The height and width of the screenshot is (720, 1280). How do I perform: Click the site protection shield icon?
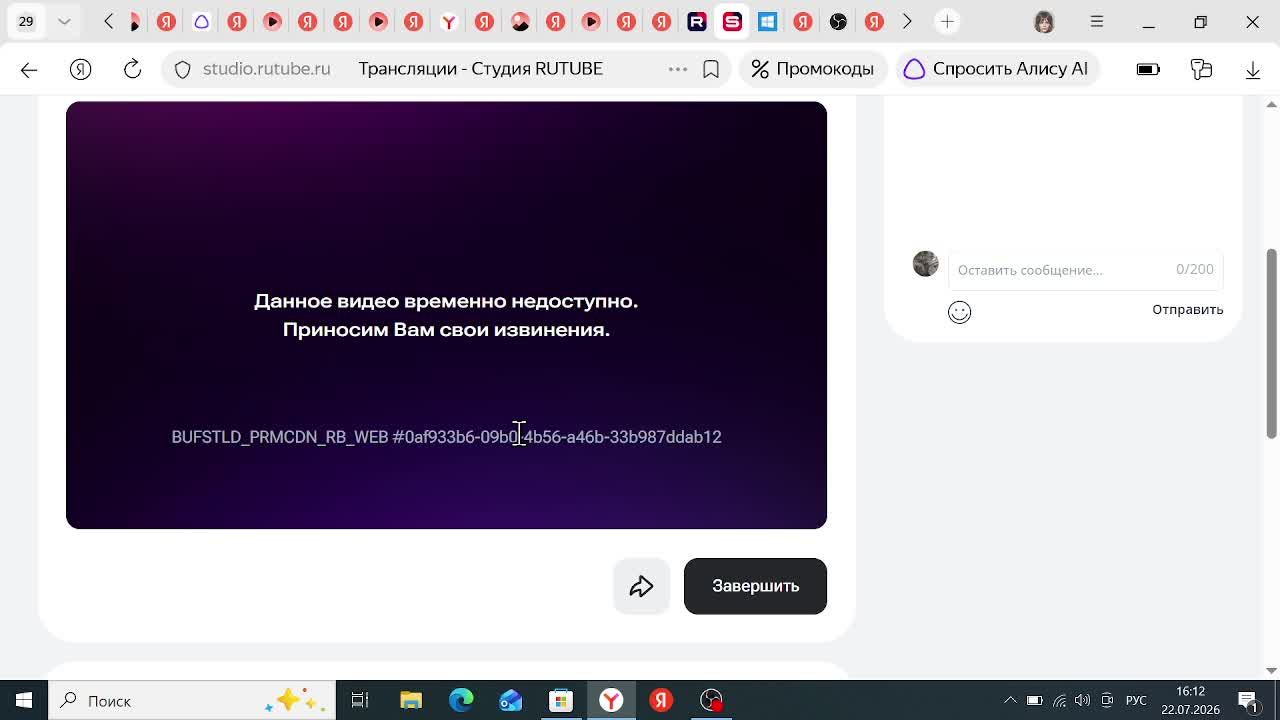(182, 69)
